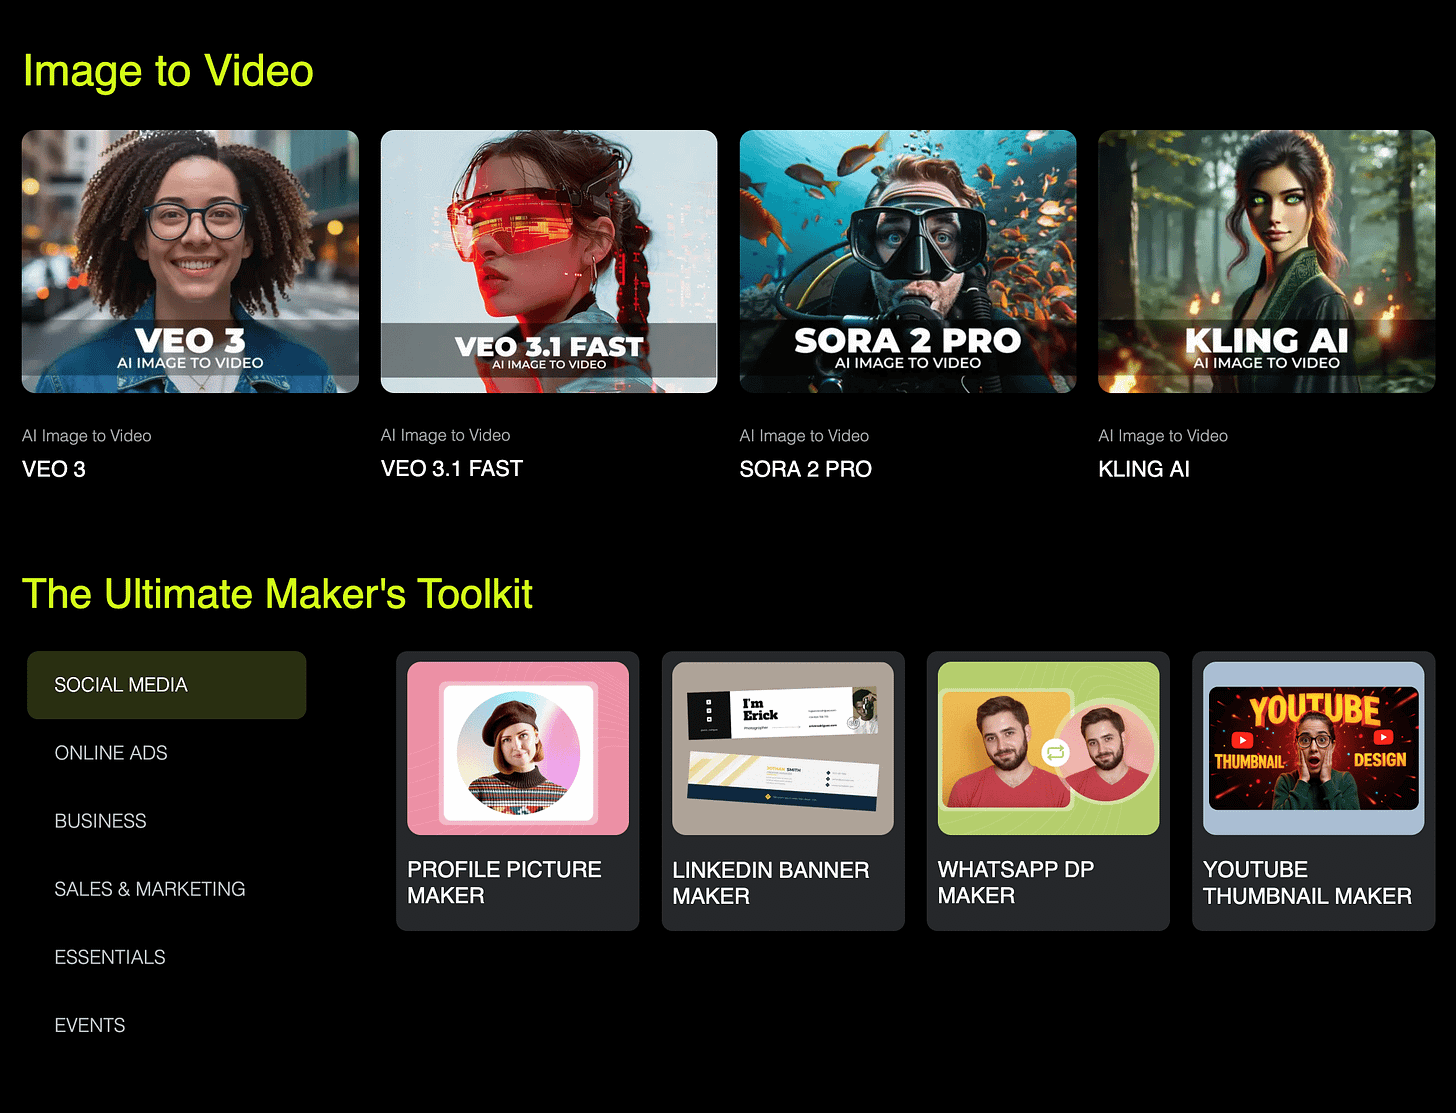Click the 'Image to Video' section heading
The height and width of the screenshot is (1113, 1456).
click(x=168, y=71)
